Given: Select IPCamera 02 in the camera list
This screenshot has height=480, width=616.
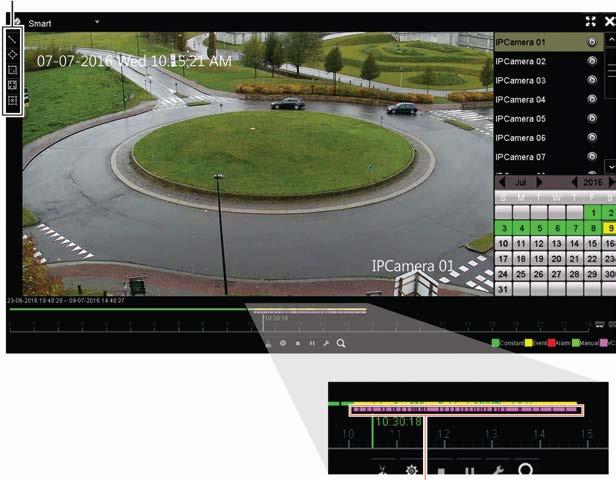Looking at the screenshot, I should [x=548, y=61].
